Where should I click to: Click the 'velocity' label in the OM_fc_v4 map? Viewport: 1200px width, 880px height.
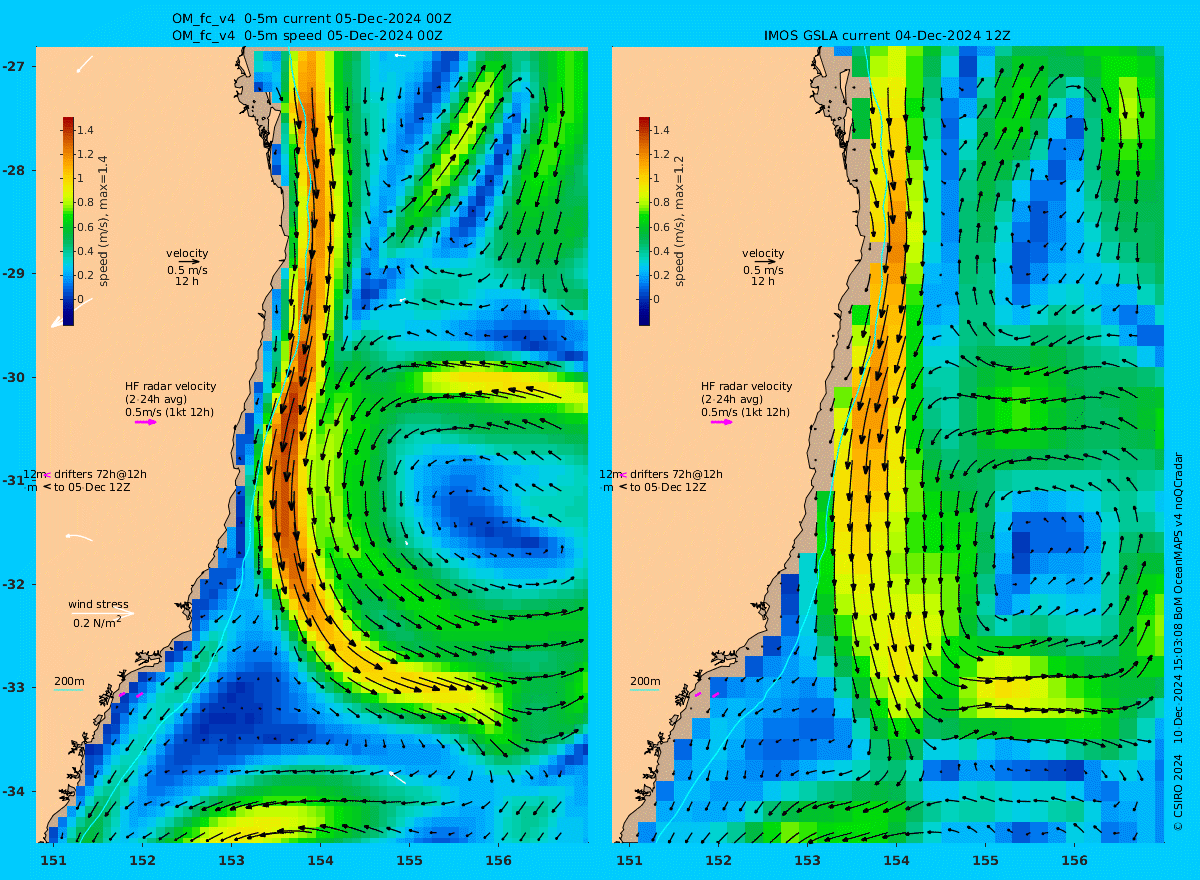pyautogui.click(x=187, y=253)
